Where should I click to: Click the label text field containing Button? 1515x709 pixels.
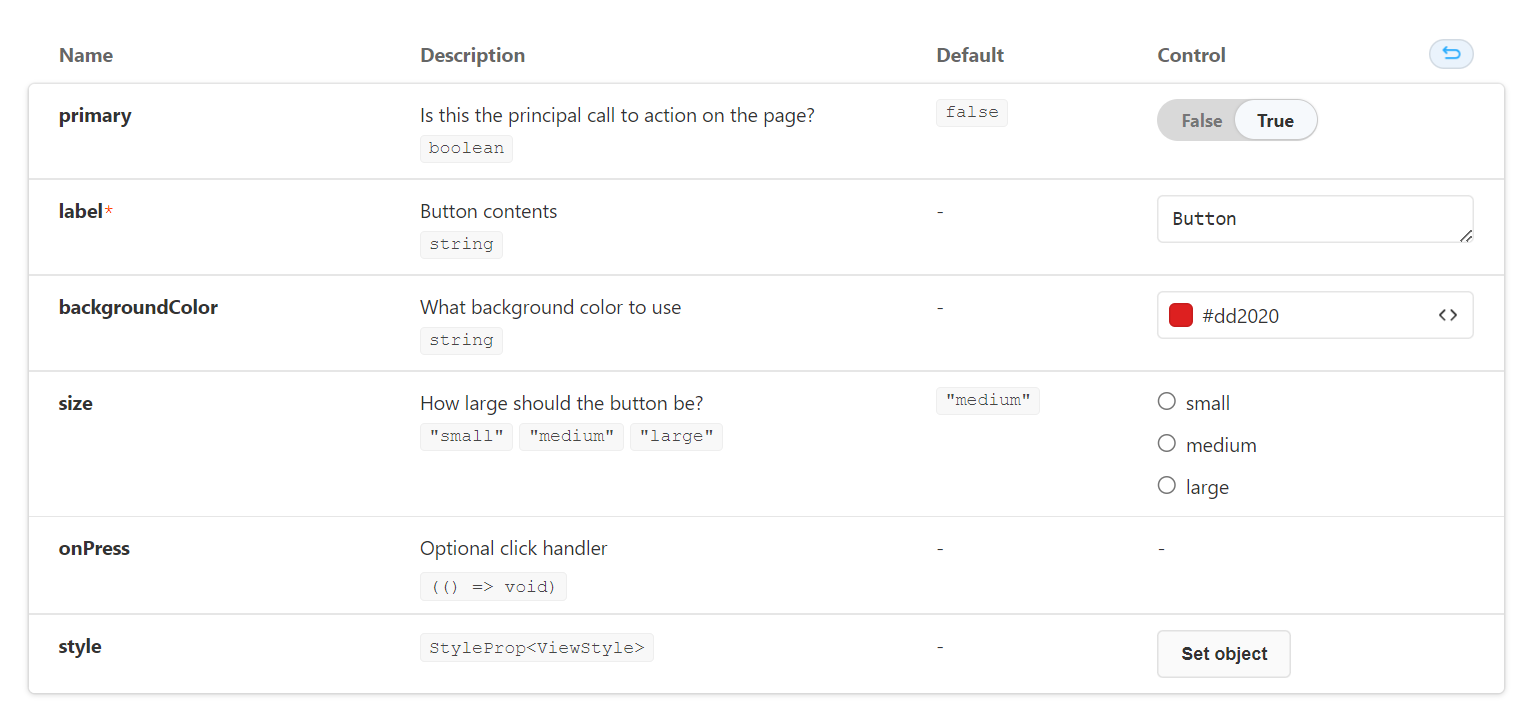click(1300, 219)
